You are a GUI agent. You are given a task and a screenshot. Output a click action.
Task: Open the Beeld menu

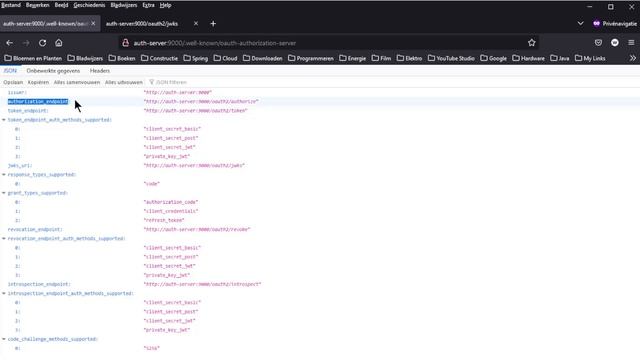coord(62,5)
